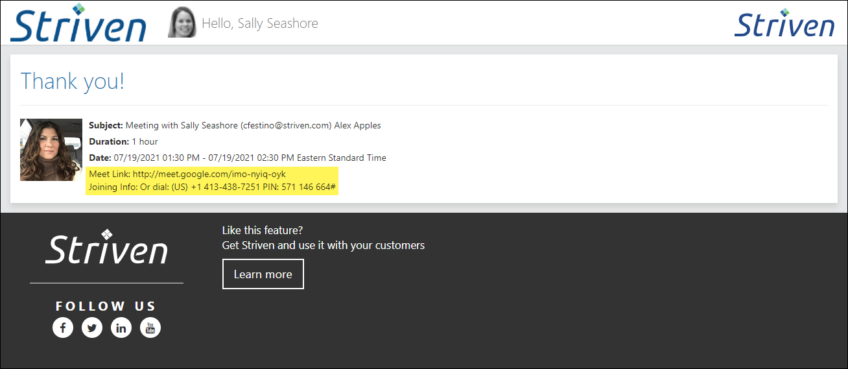
Task: Click the 'Hello, Sally Seashore' greeting
Action: coord(260,23)
